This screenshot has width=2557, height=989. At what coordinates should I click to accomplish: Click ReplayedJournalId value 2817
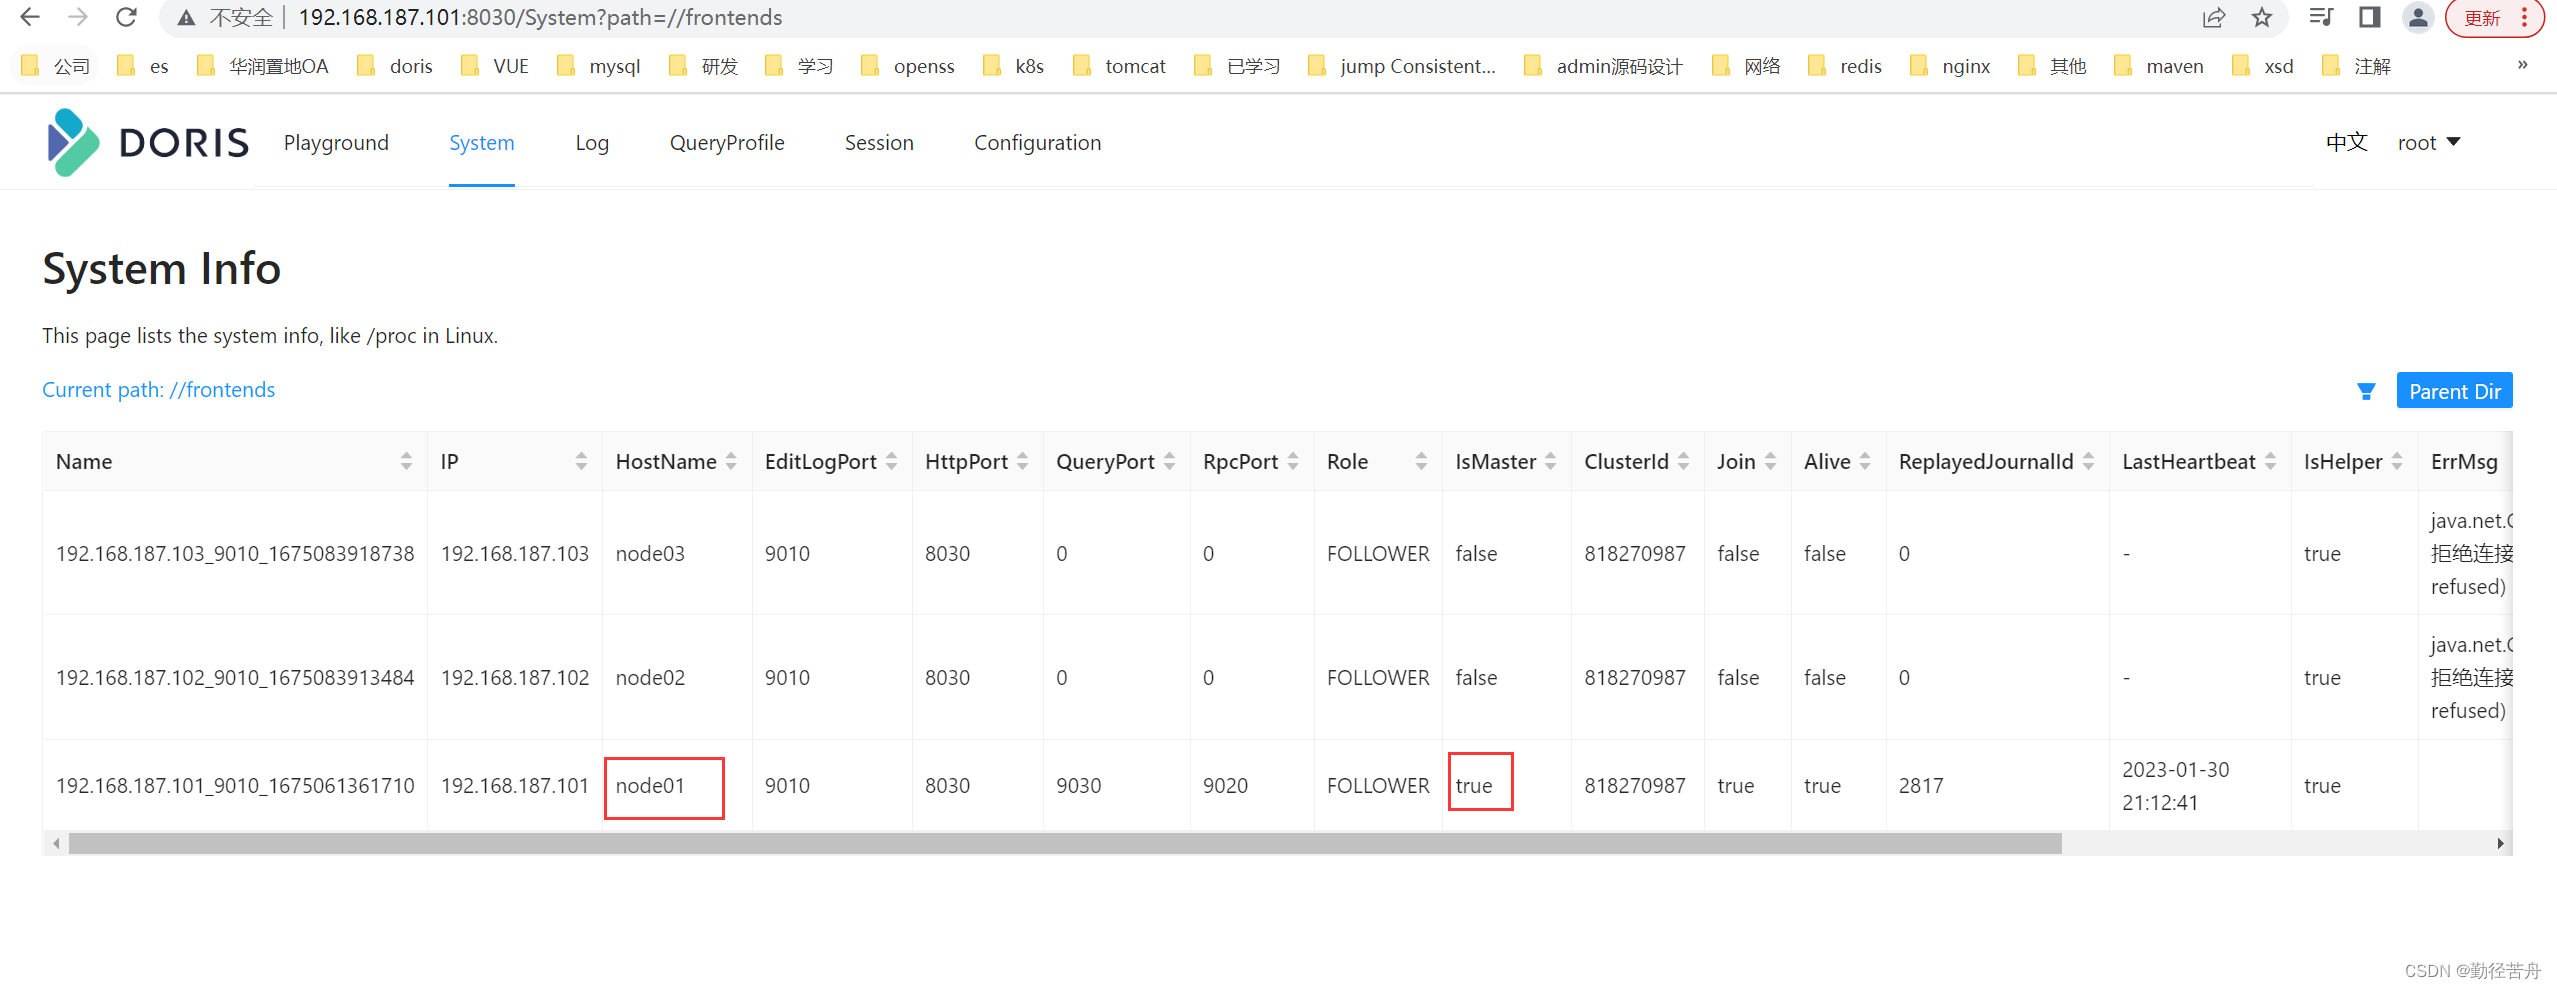(x=1921, y=785)
